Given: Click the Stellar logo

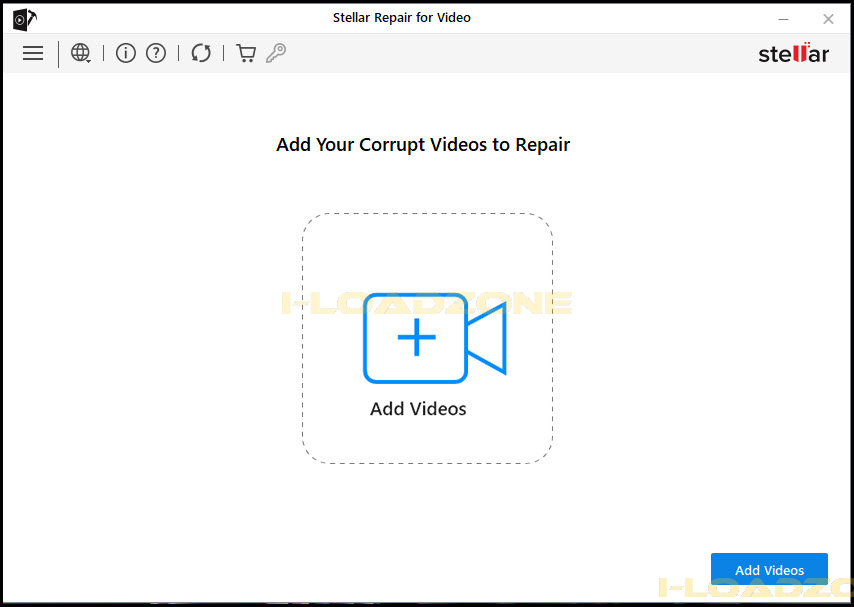Looking at the screenshot, I should pyautogui.click(x=794, y=53).
